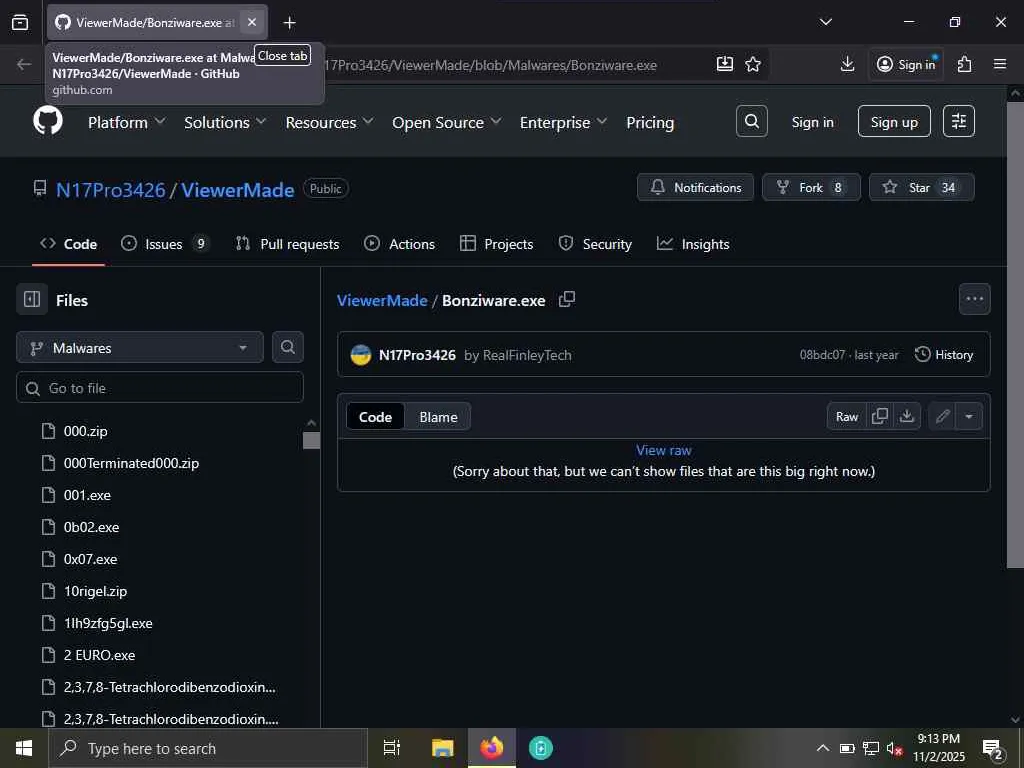Viewport: 1024px width, 768px height.
Task: Go back with the browser arrow
Action: point(24,64)
